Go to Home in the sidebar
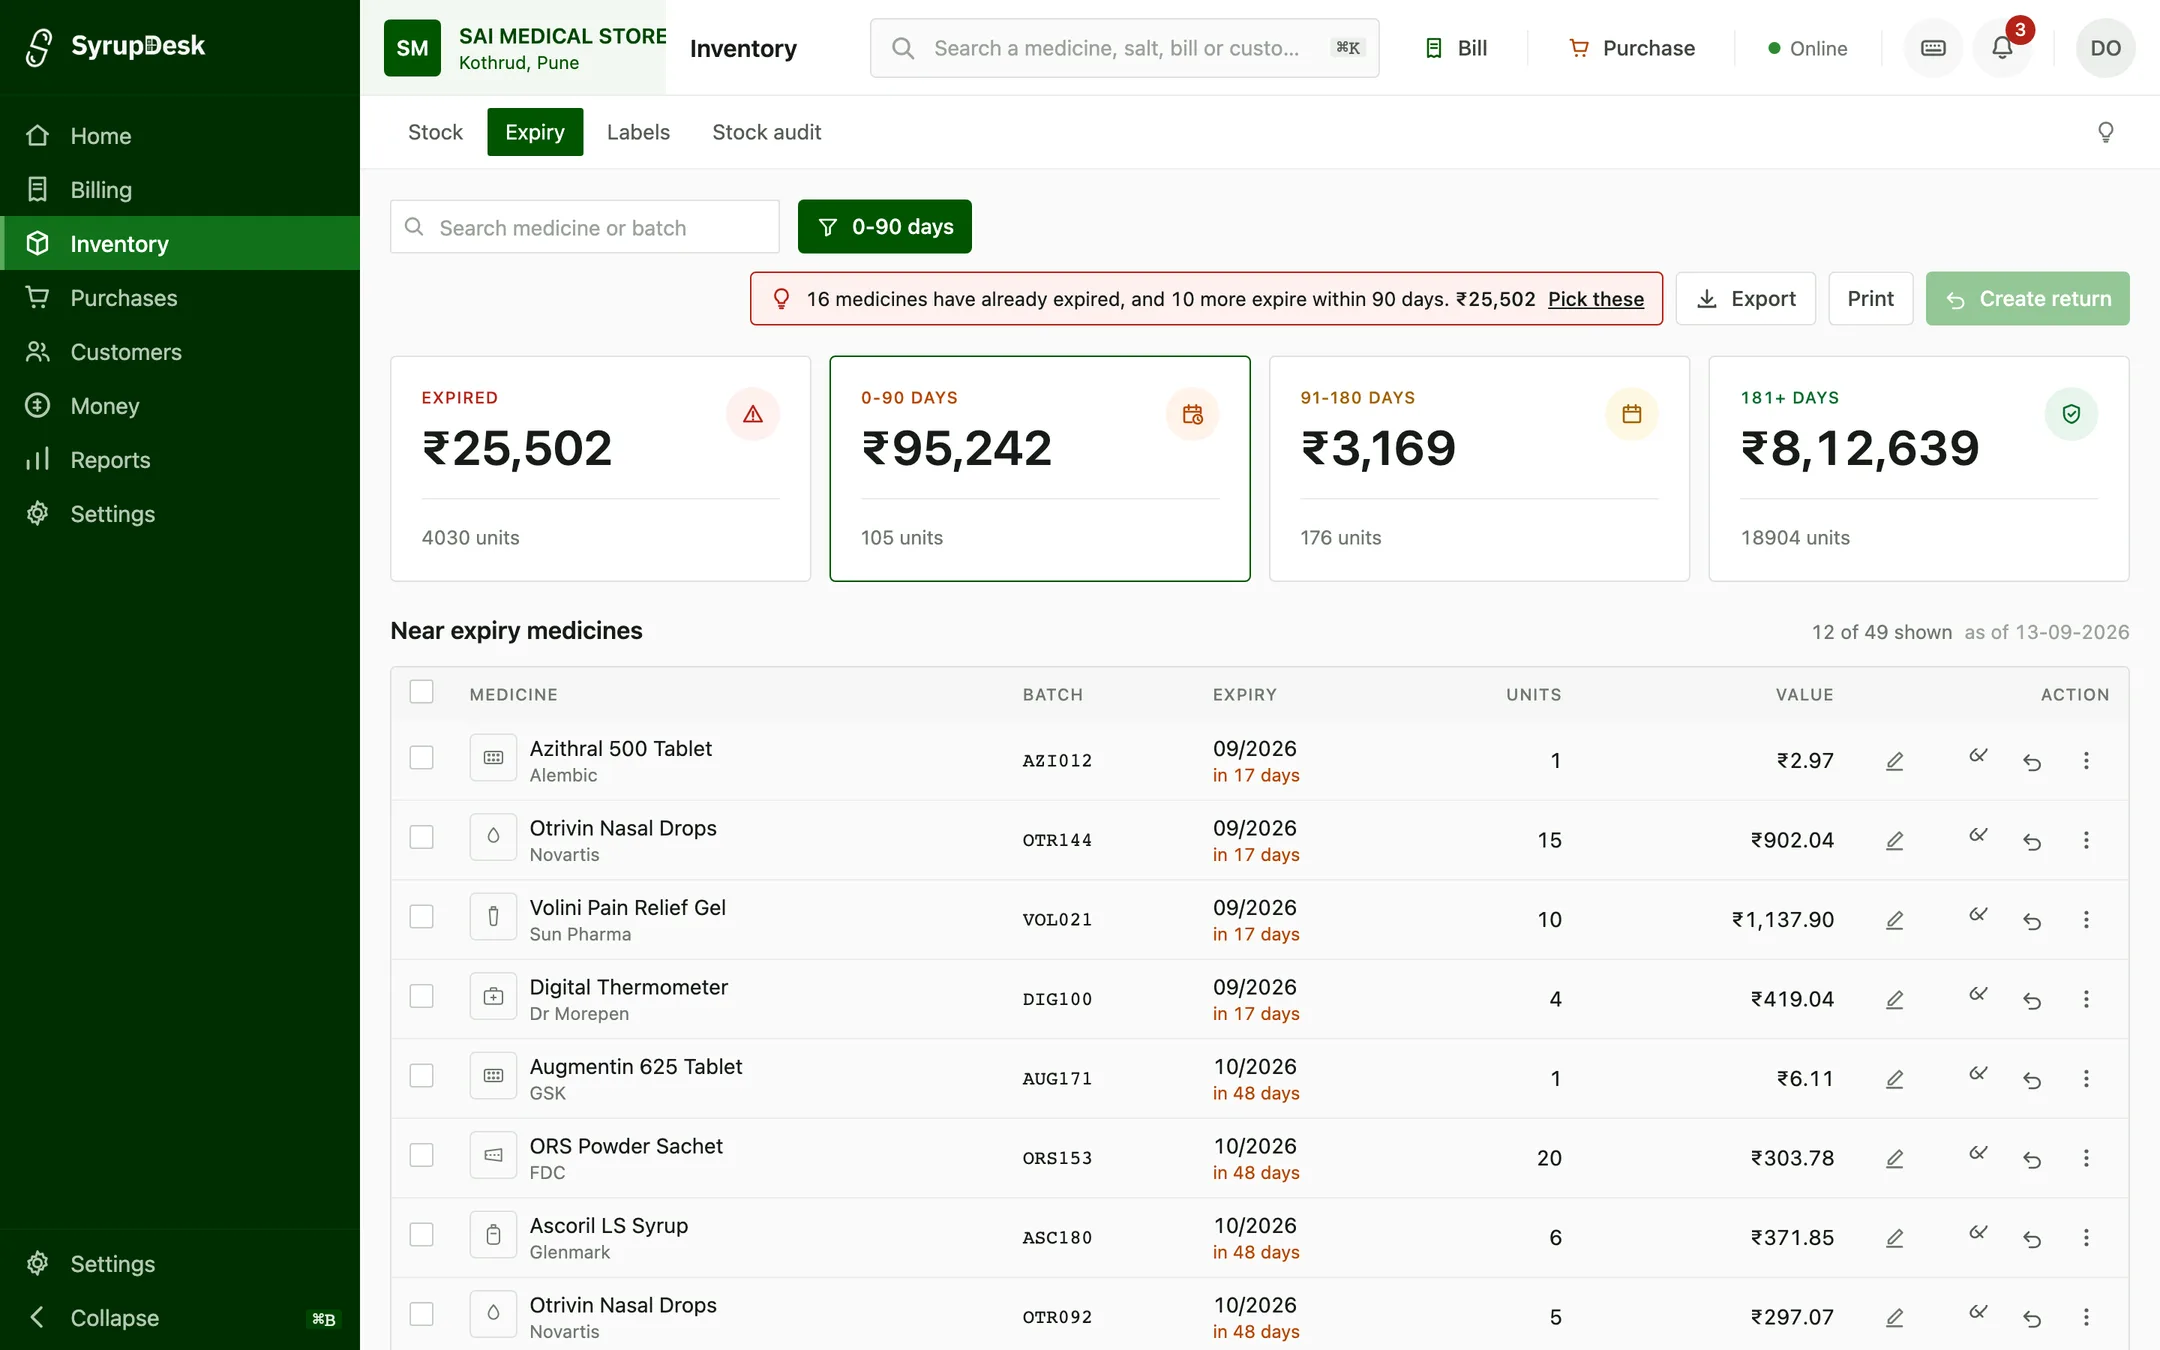2160x1350 pixels. click(x=180, y=136)
